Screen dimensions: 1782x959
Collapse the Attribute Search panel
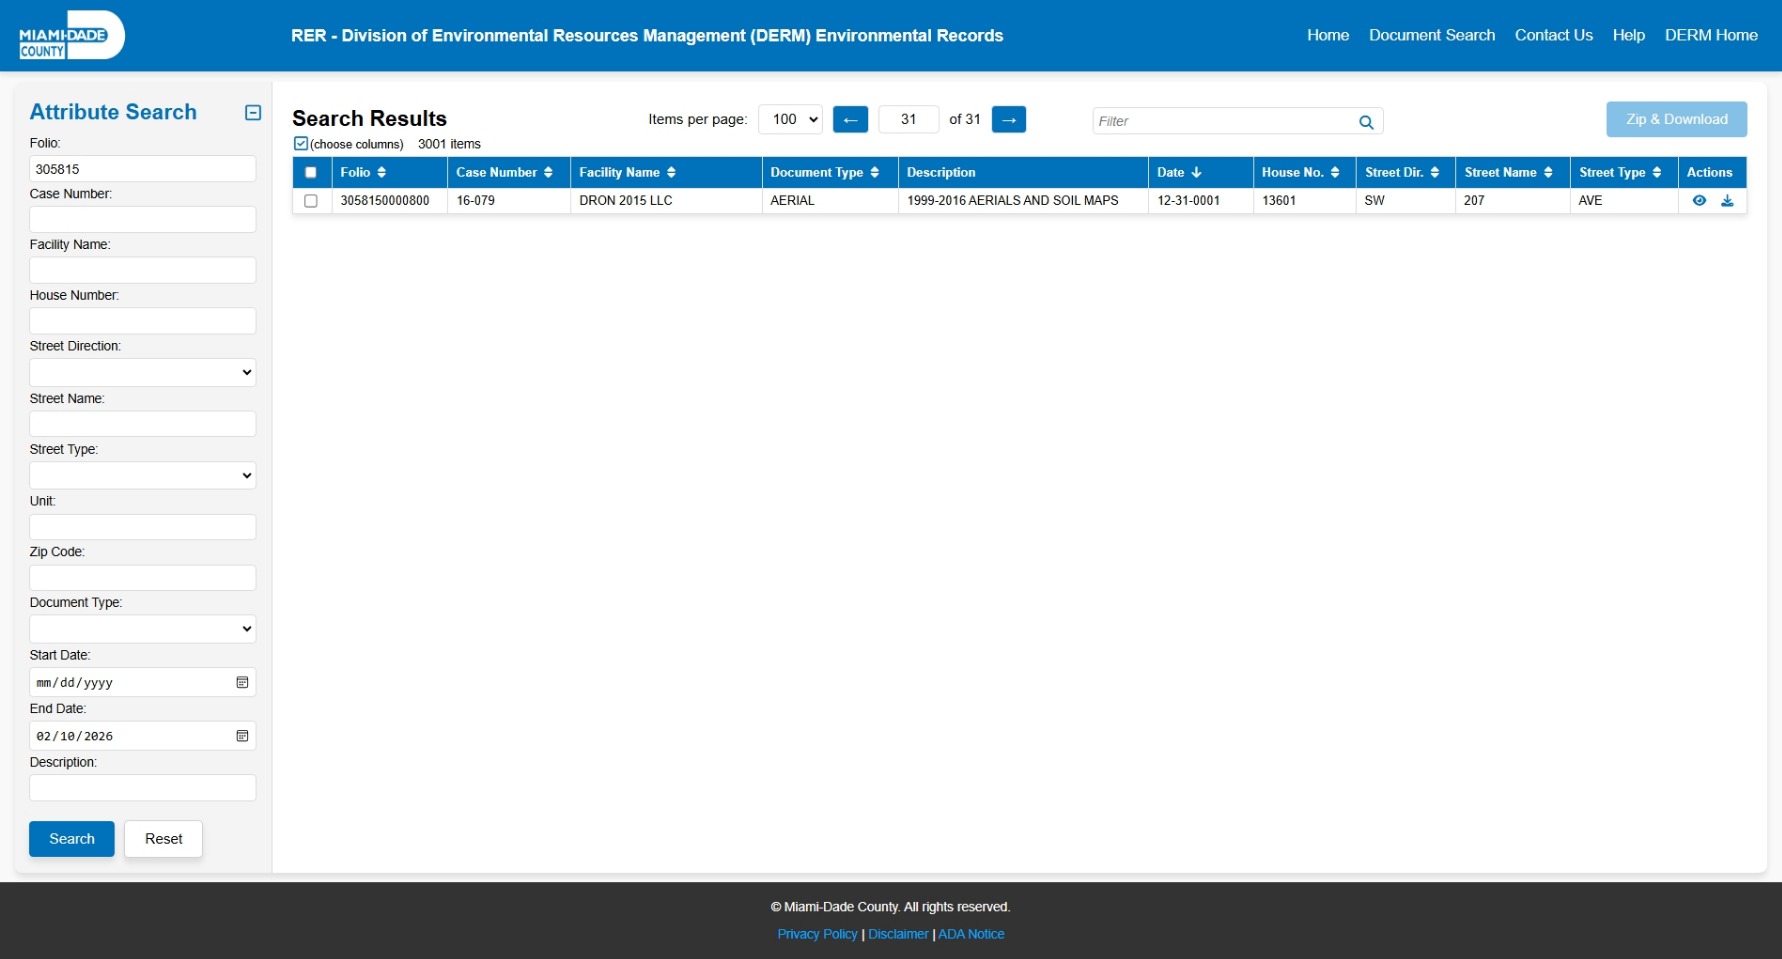tap(253, 113)
